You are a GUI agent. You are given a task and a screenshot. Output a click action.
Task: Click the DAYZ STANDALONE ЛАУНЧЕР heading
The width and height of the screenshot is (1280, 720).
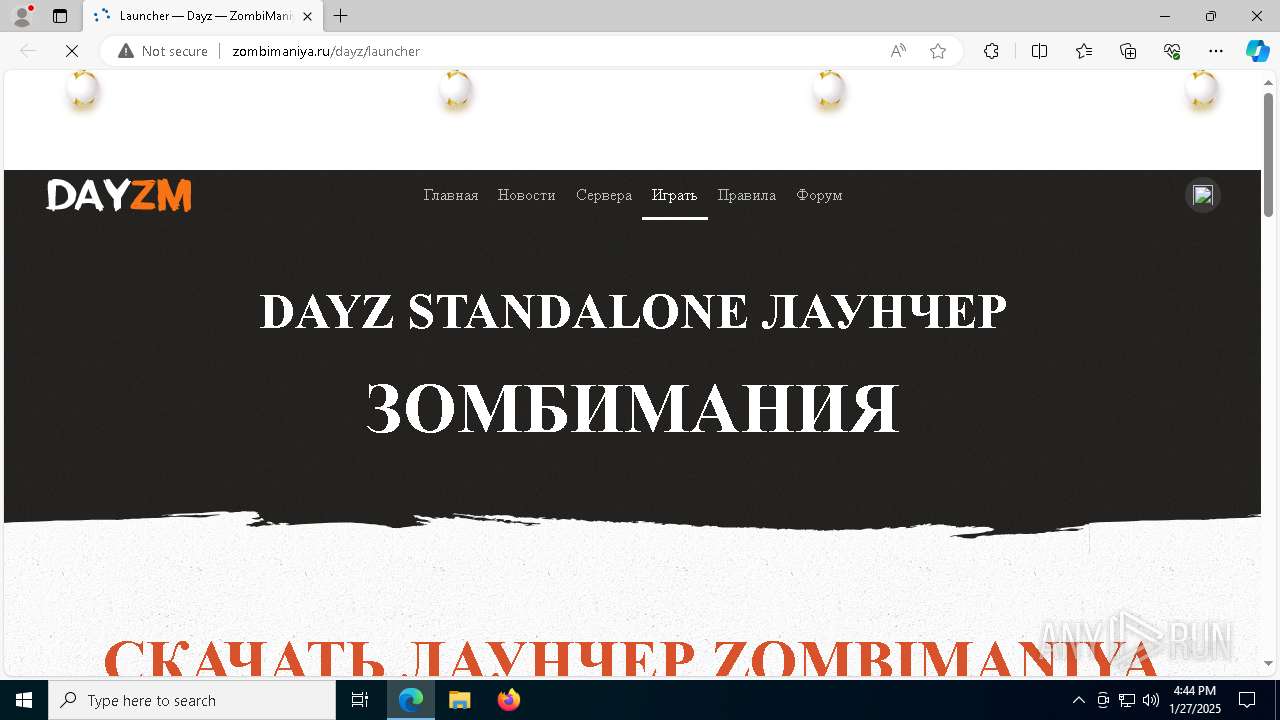click(633, 312)
